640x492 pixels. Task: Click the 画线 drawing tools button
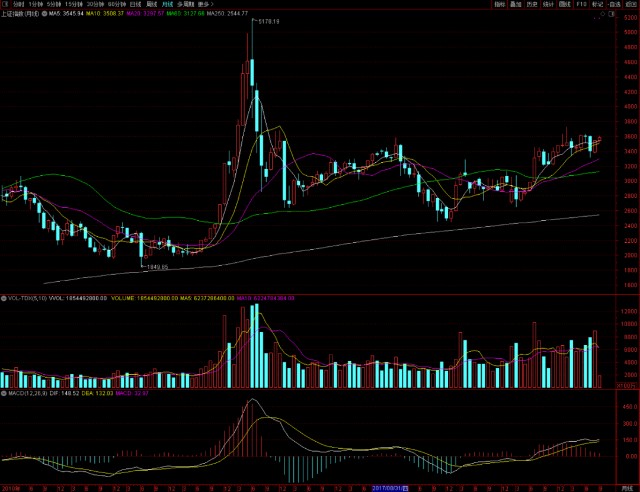564,4
